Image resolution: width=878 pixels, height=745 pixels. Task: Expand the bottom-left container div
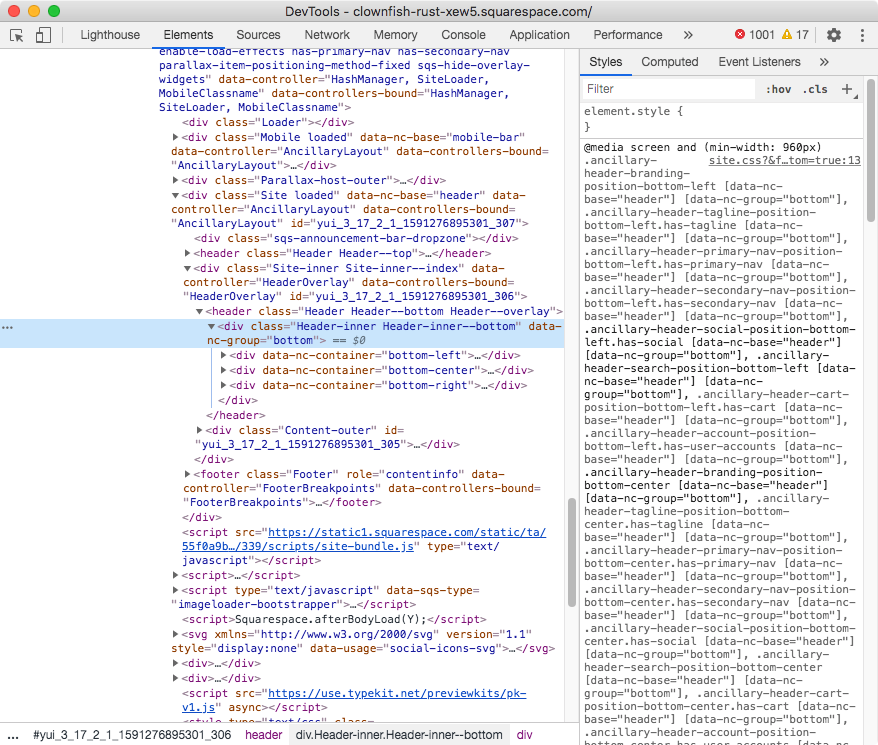pyautogui.click(x=223, y=355)
